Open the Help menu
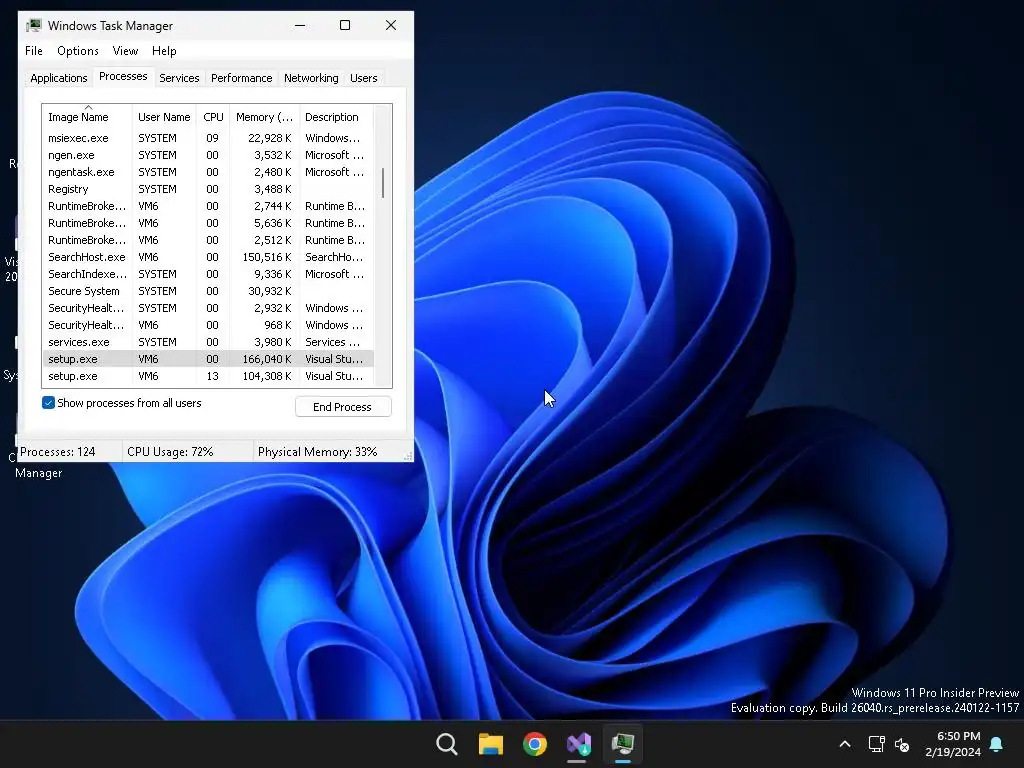This screenshot has width=1024, height=768. click(x=164, y=51)
